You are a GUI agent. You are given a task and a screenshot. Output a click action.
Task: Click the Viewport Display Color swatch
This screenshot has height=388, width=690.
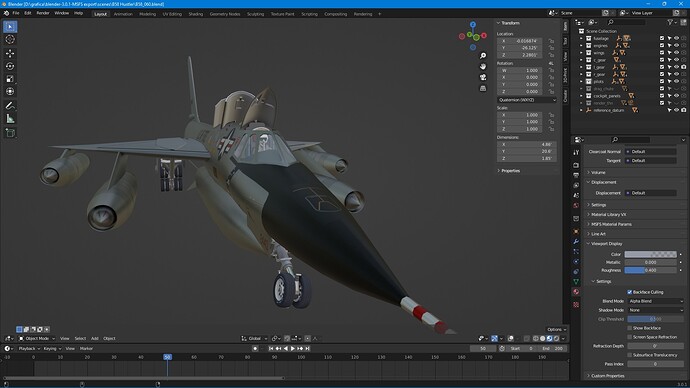pyautogui.click(x=650, y=254)
